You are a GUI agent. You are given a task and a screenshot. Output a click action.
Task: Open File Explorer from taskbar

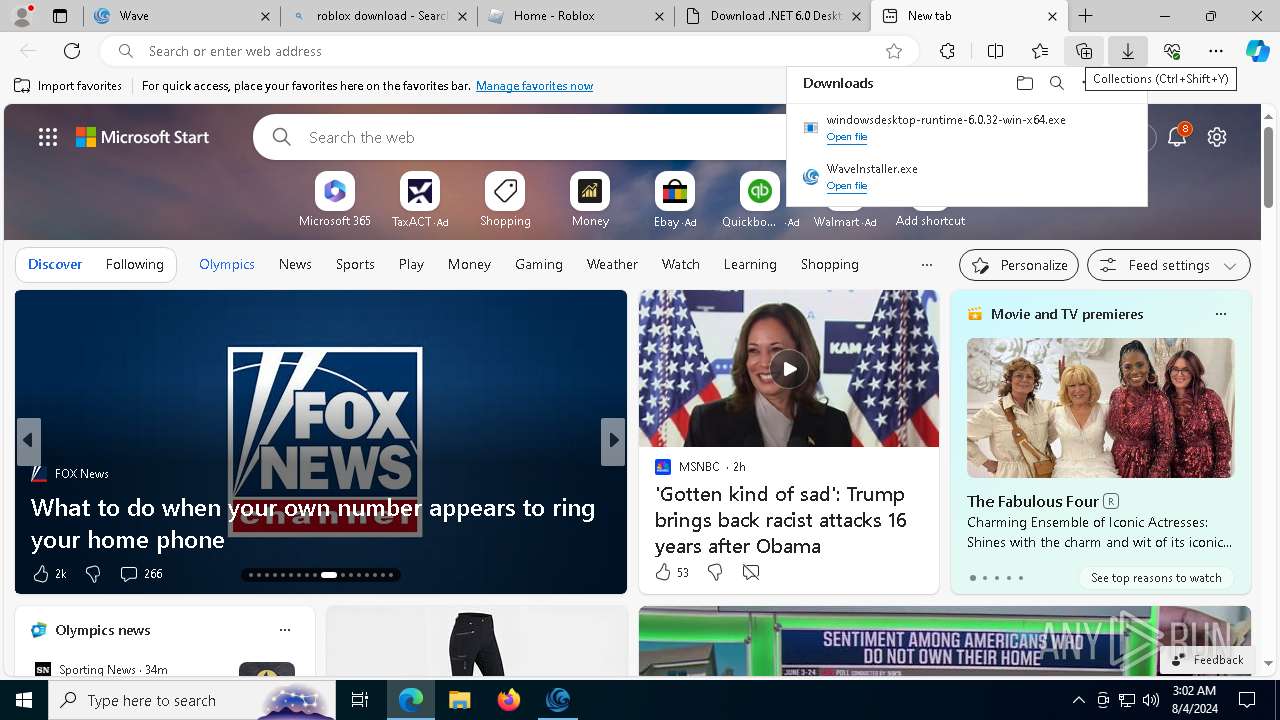coord(459,700)
